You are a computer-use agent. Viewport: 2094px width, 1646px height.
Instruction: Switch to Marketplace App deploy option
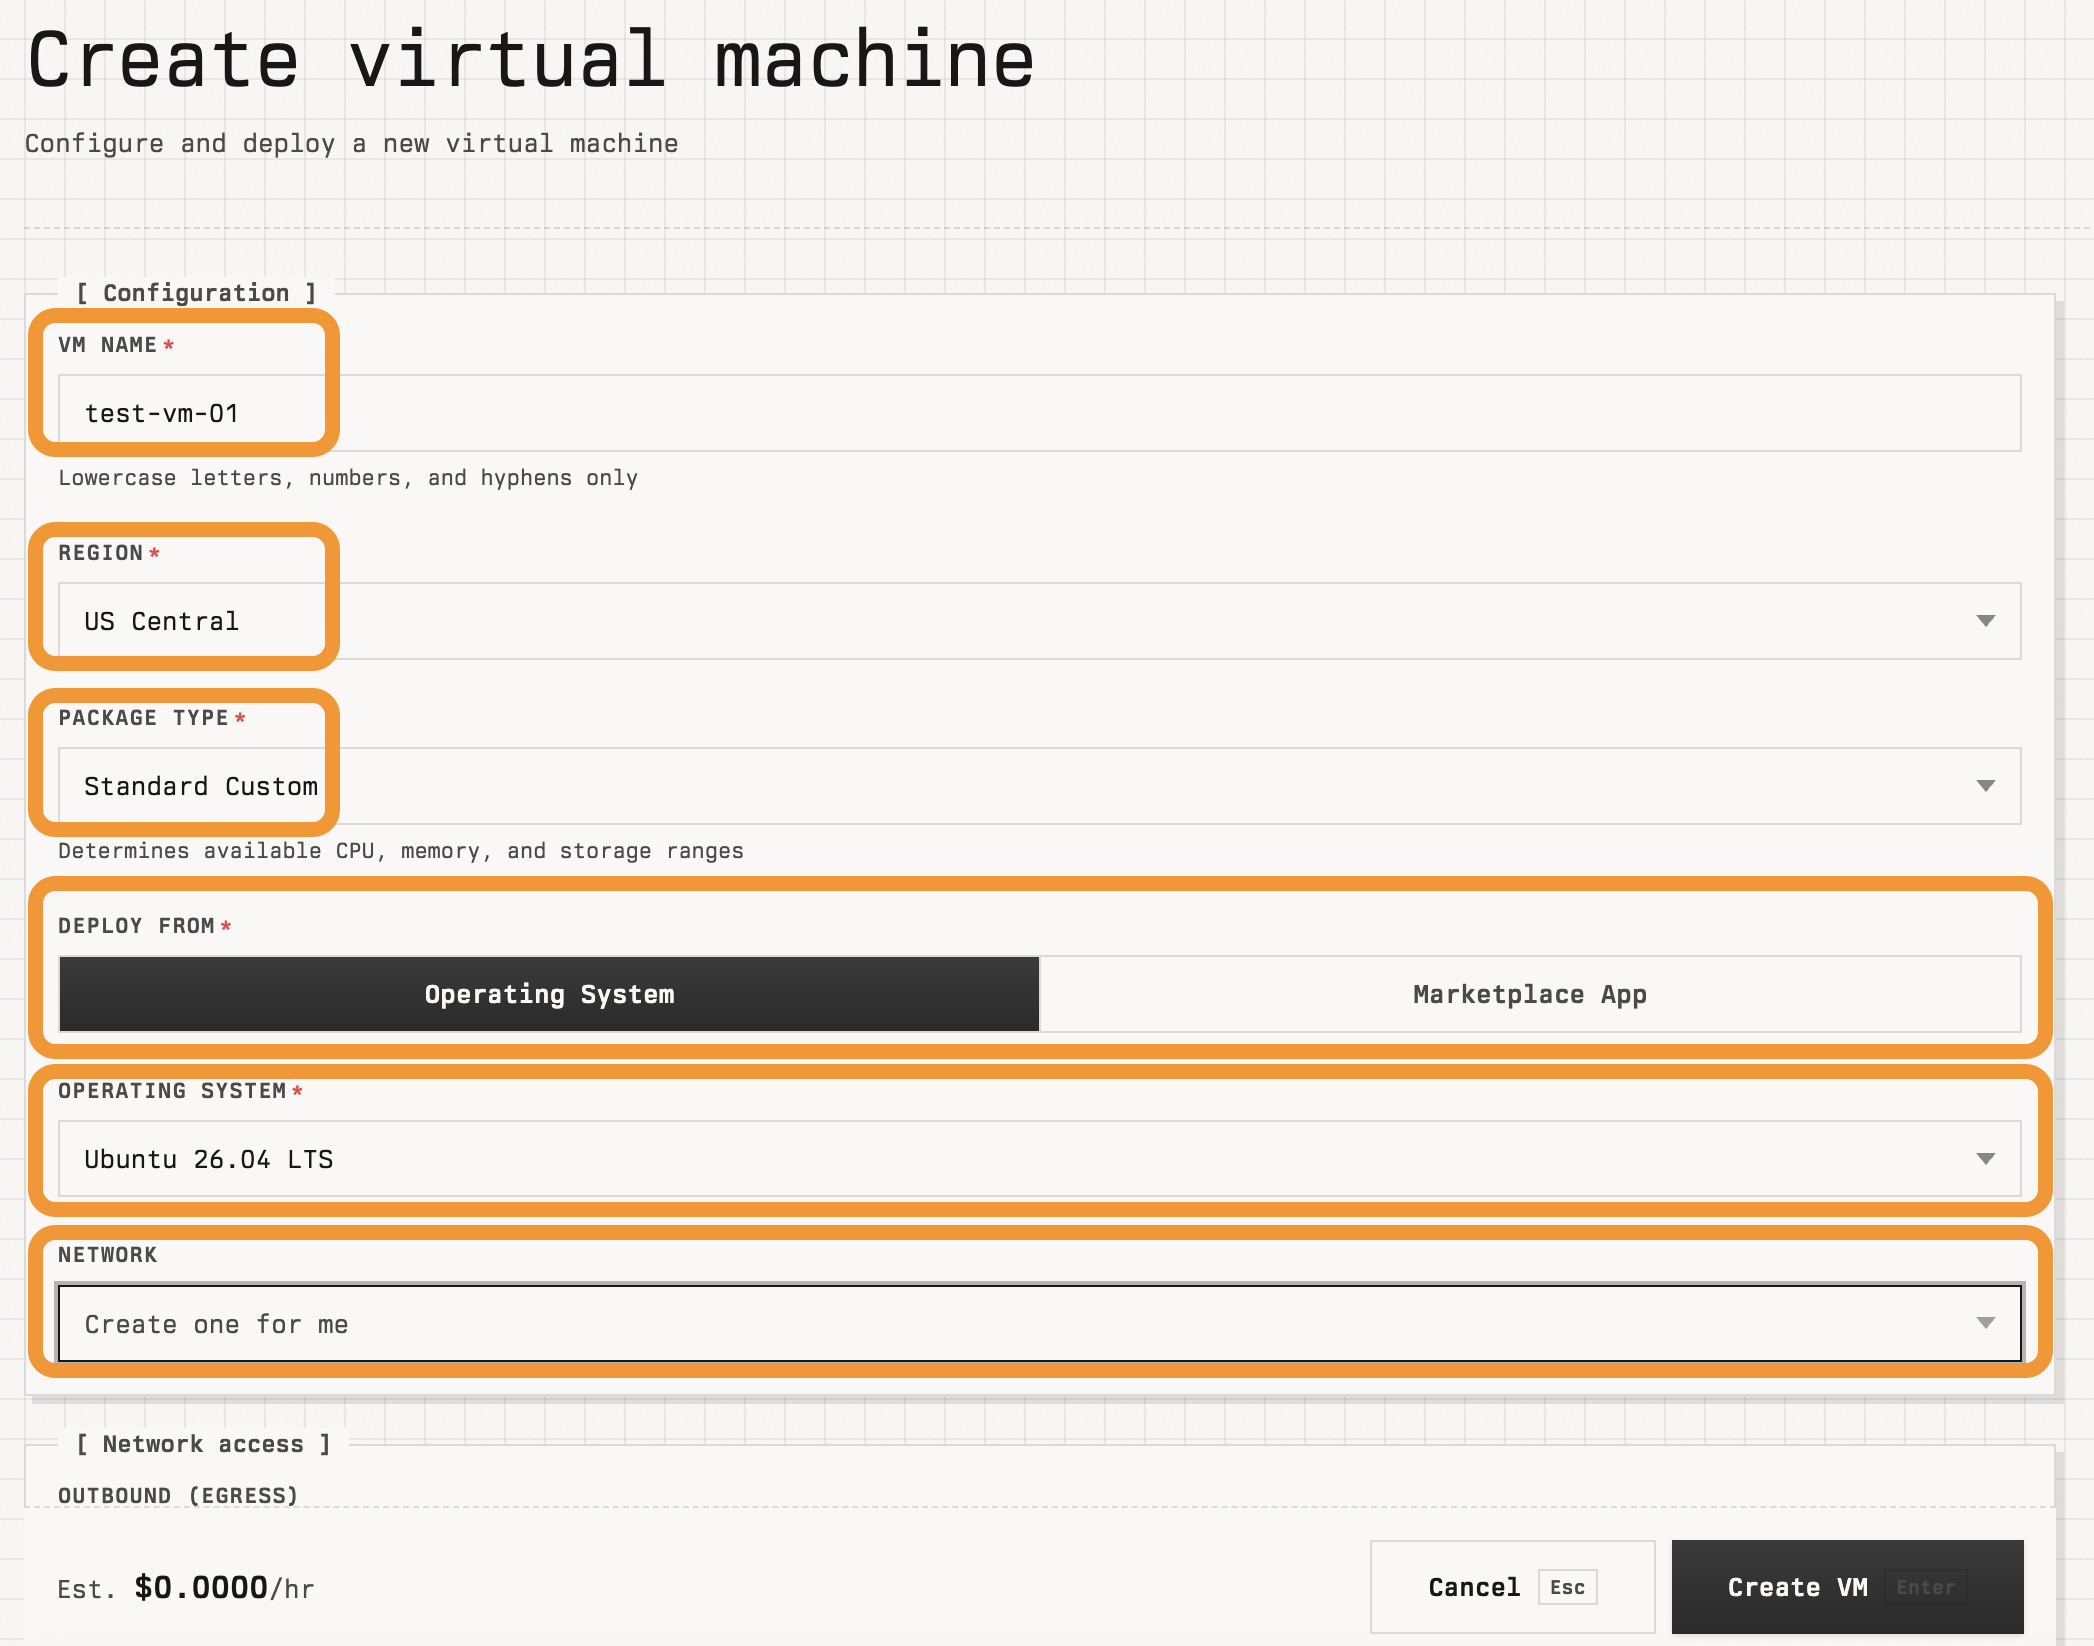pos(1530,994)
